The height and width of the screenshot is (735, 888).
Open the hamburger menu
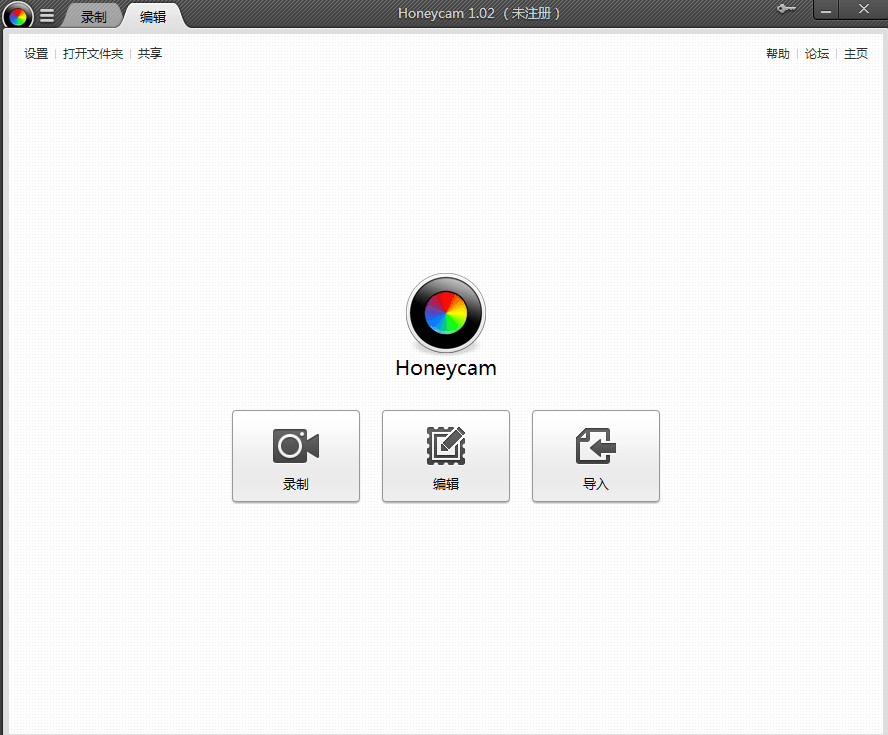47,16
